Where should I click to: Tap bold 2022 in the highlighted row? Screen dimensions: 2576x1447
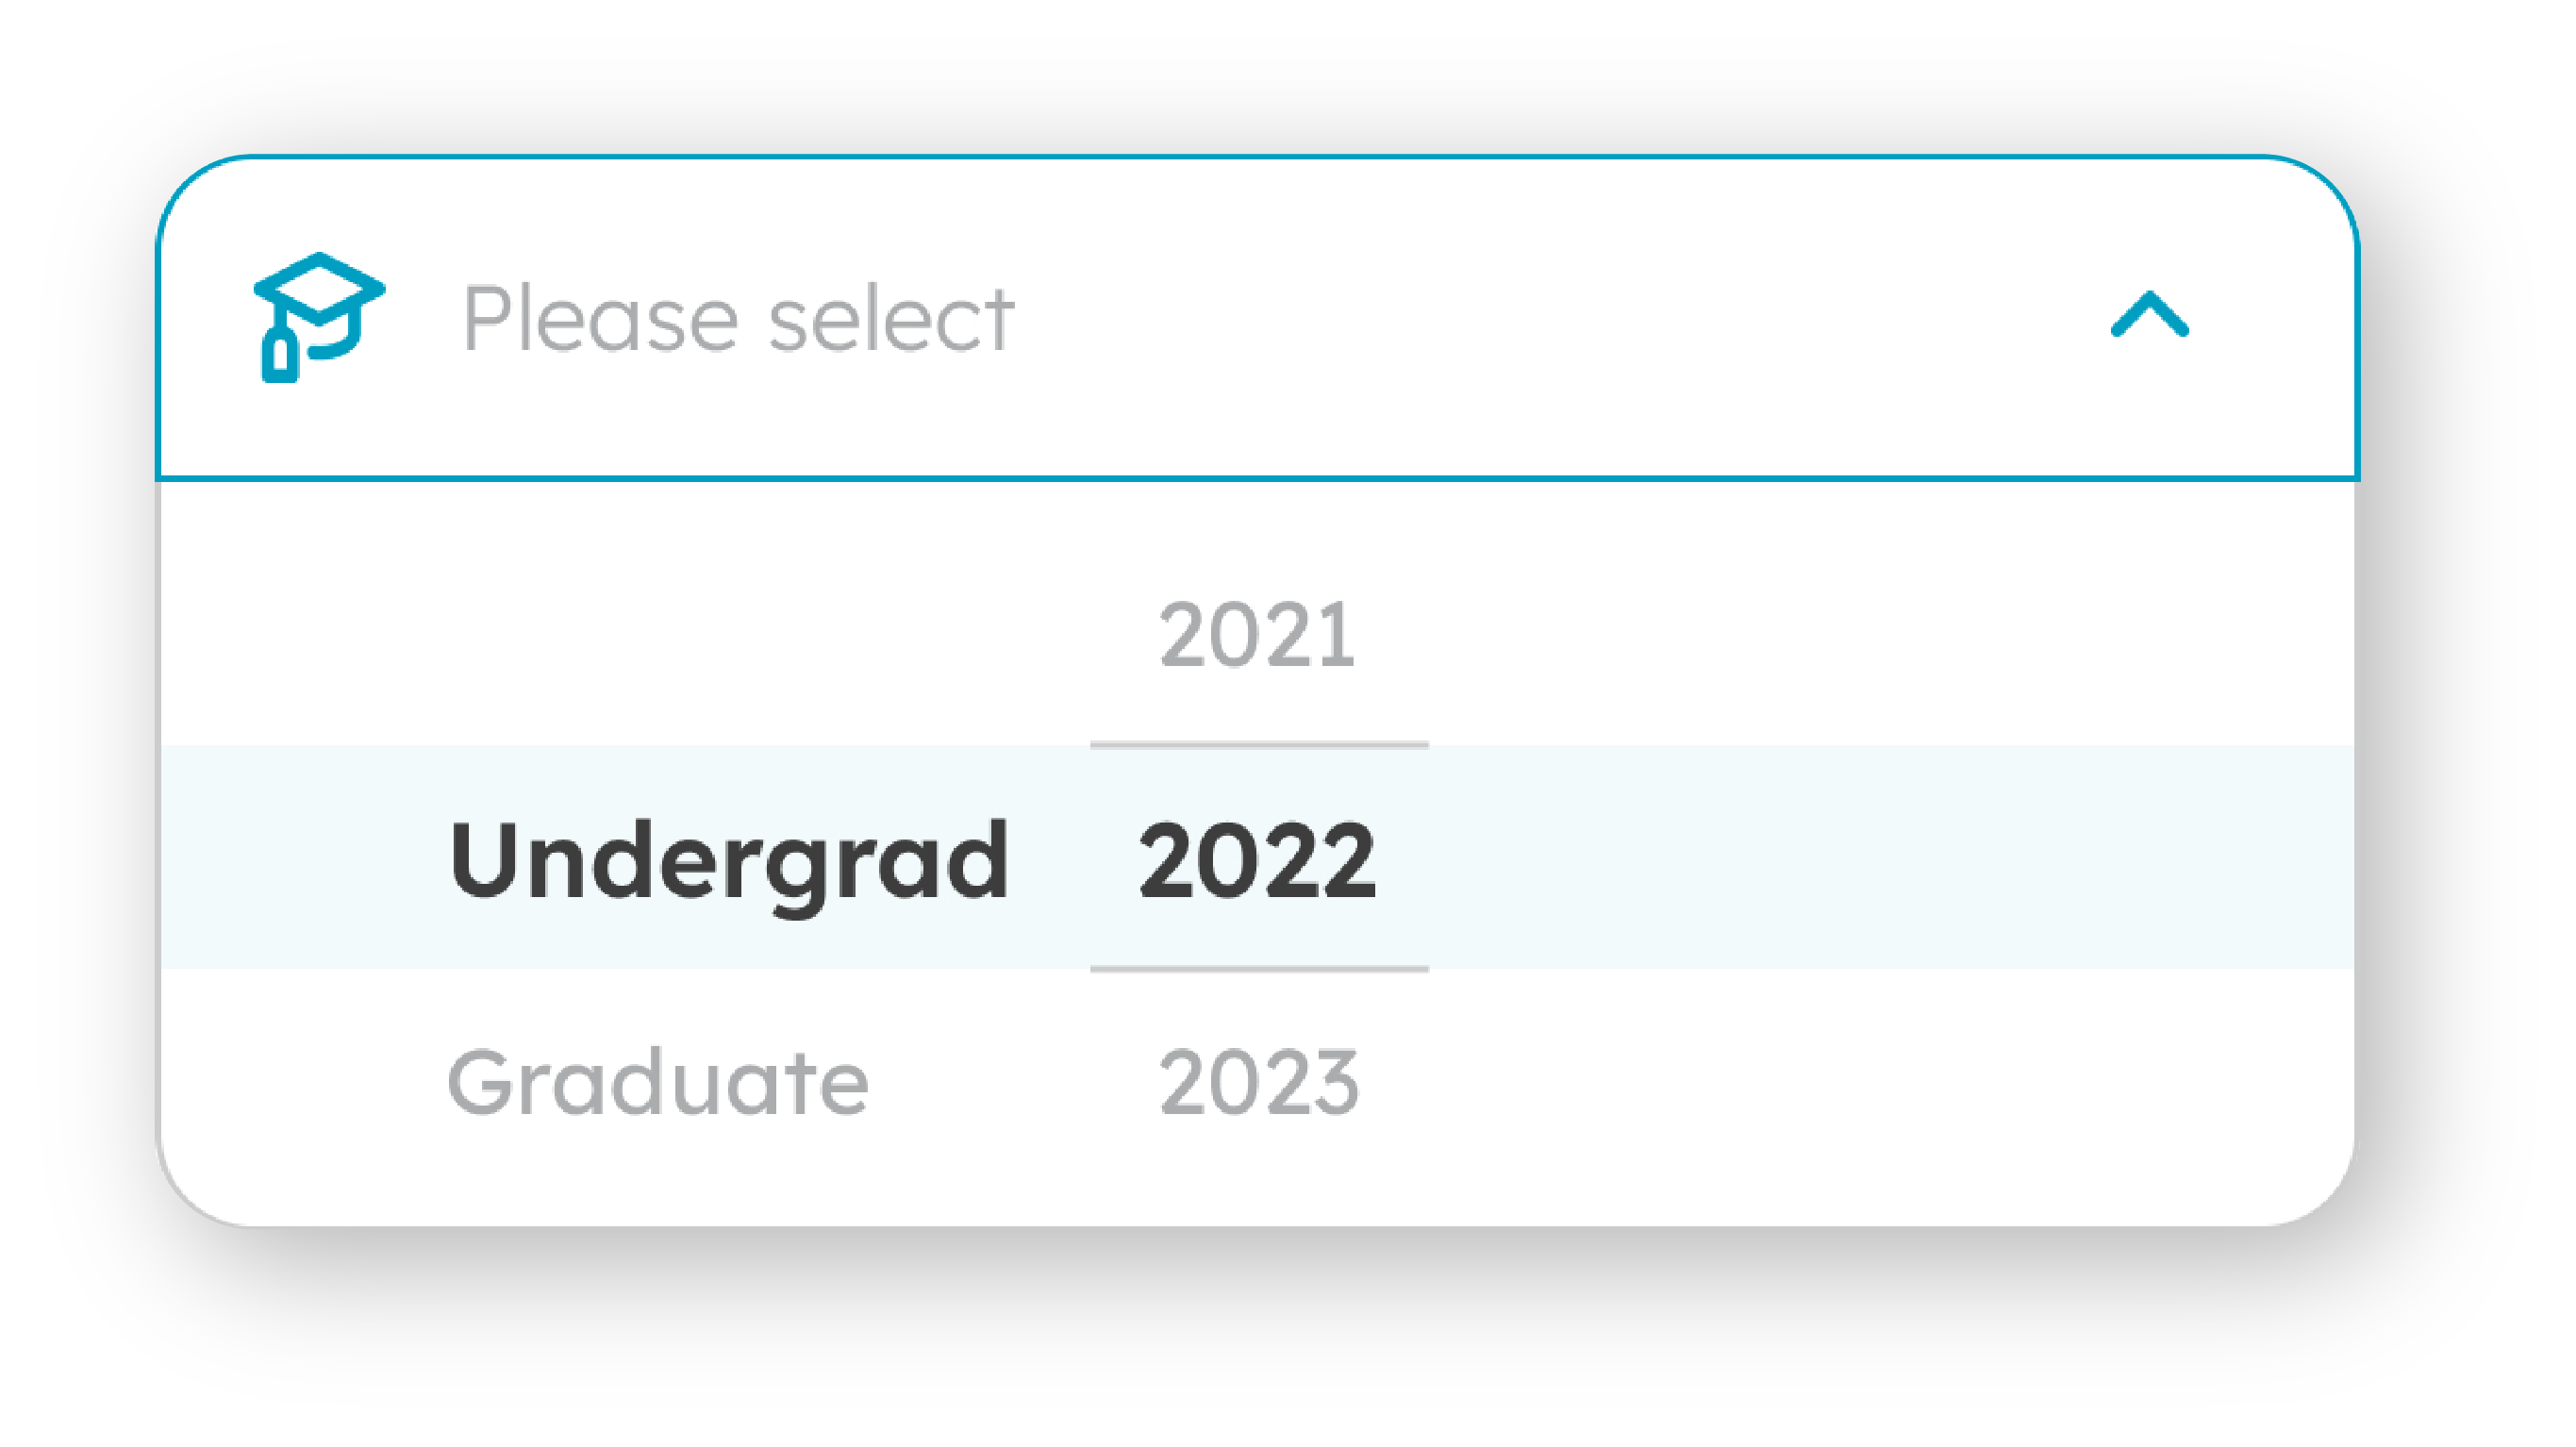(x=1257, y=859)
